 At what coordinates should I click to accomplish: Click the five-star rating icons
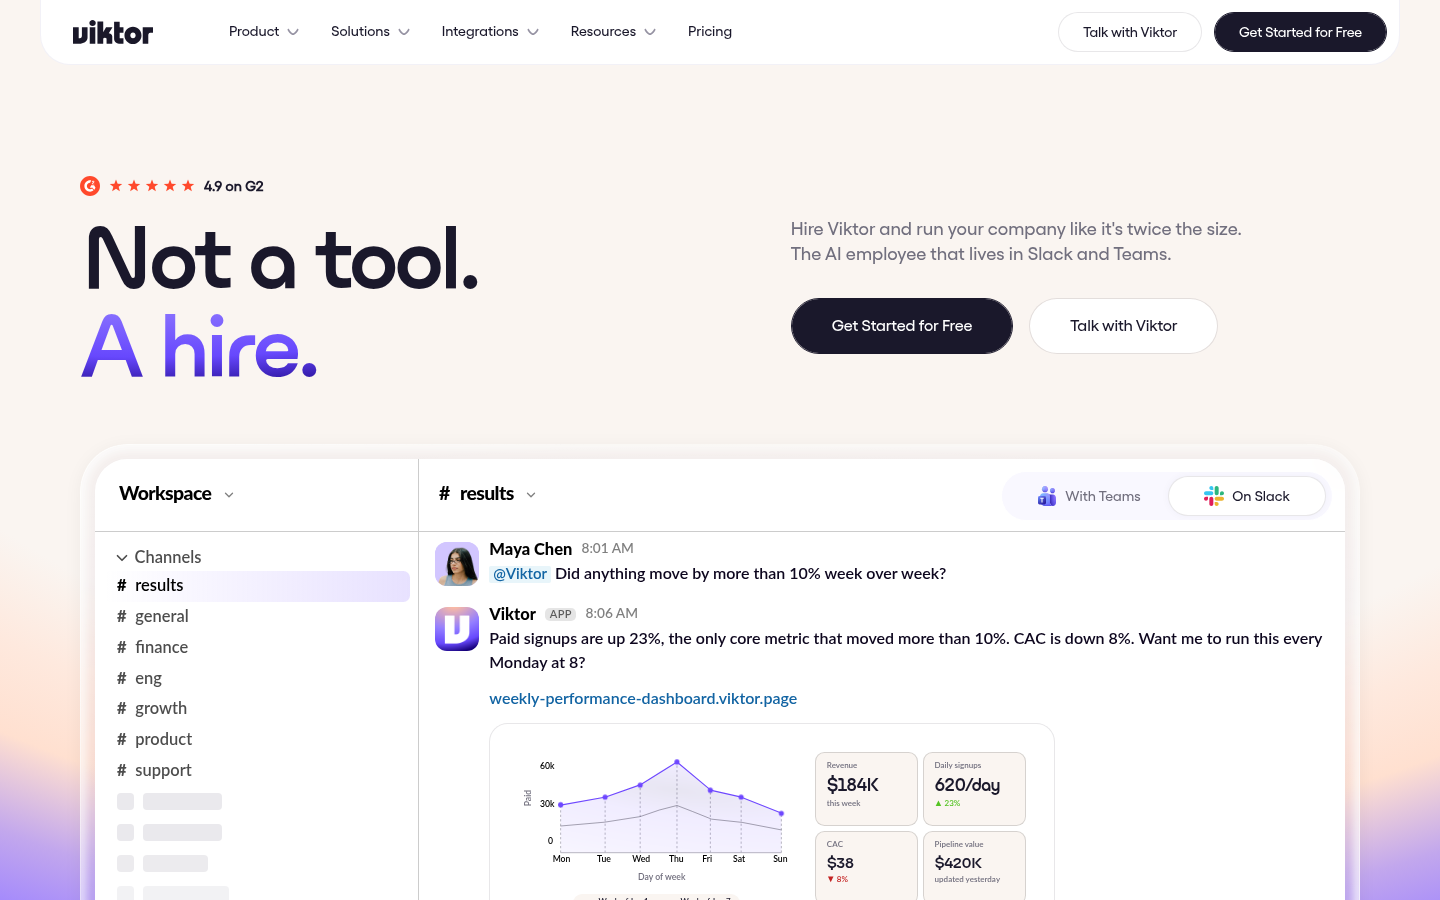[x=152, y=186]
